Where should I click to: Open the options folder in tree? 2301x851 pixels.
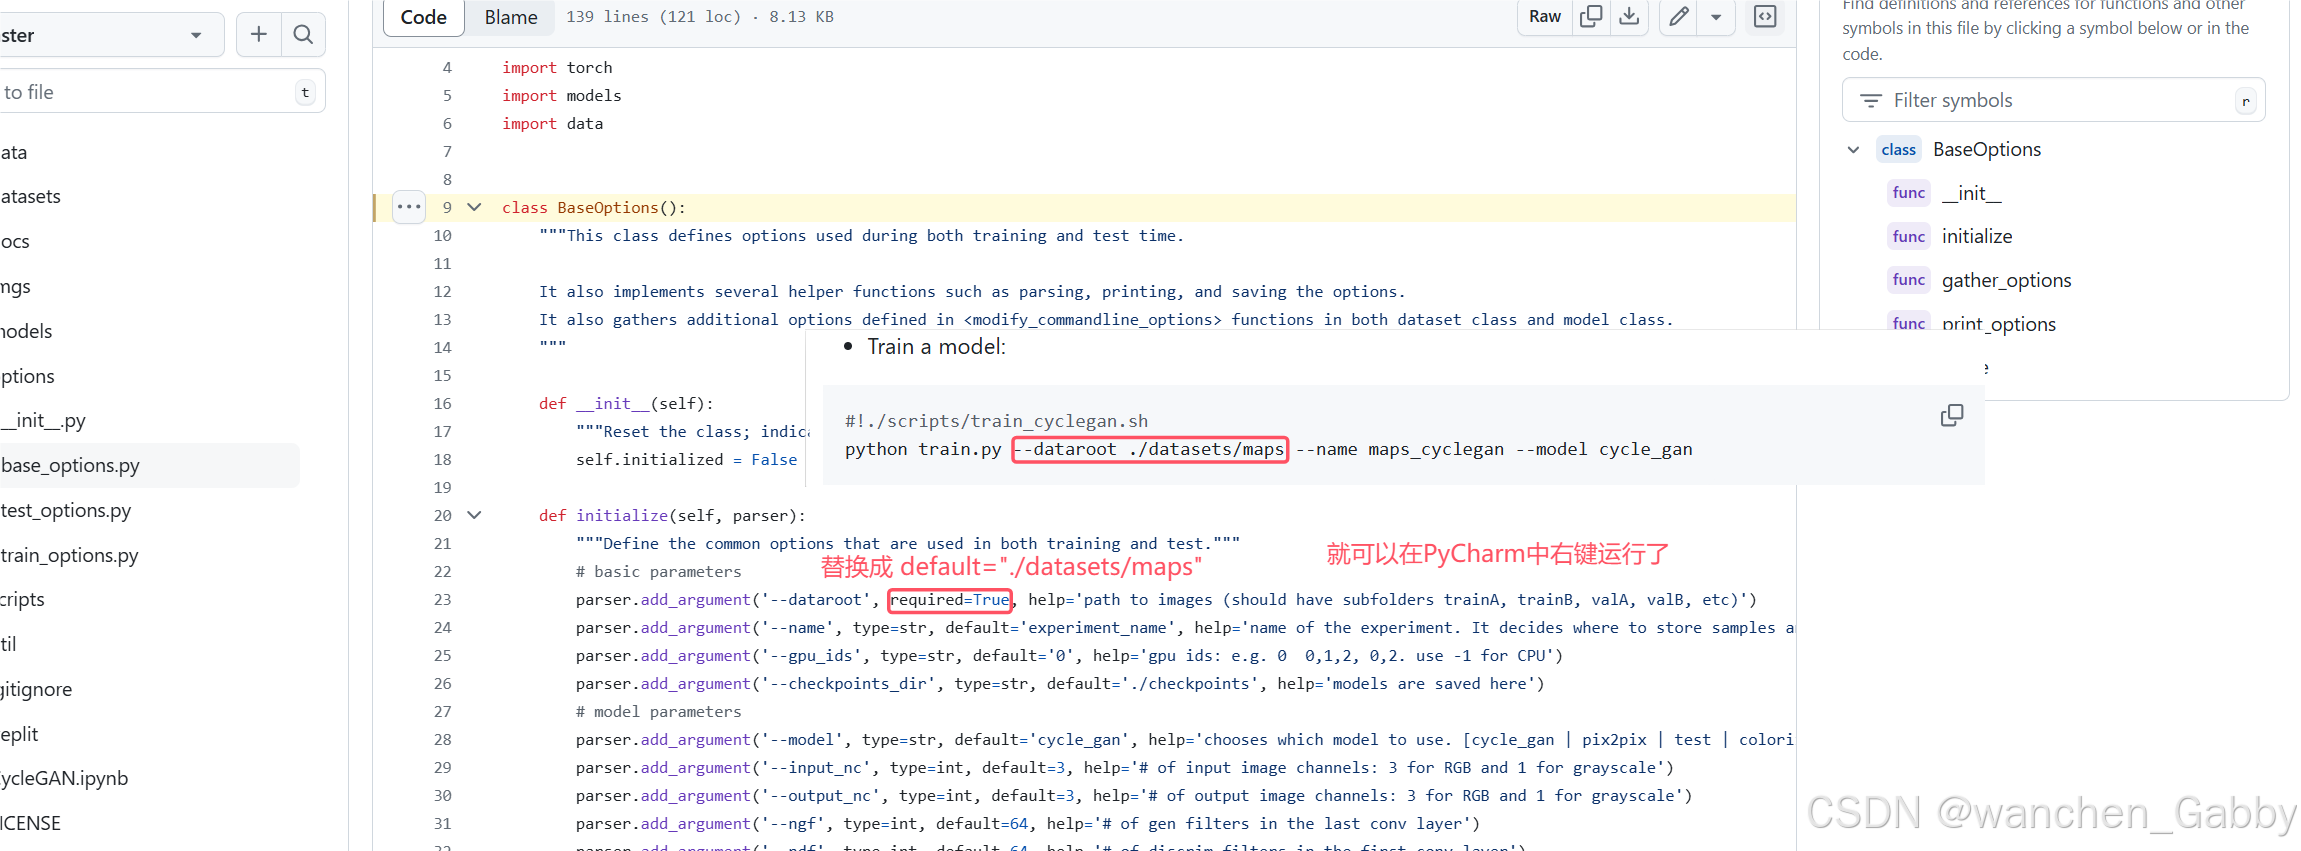point(27,377)
